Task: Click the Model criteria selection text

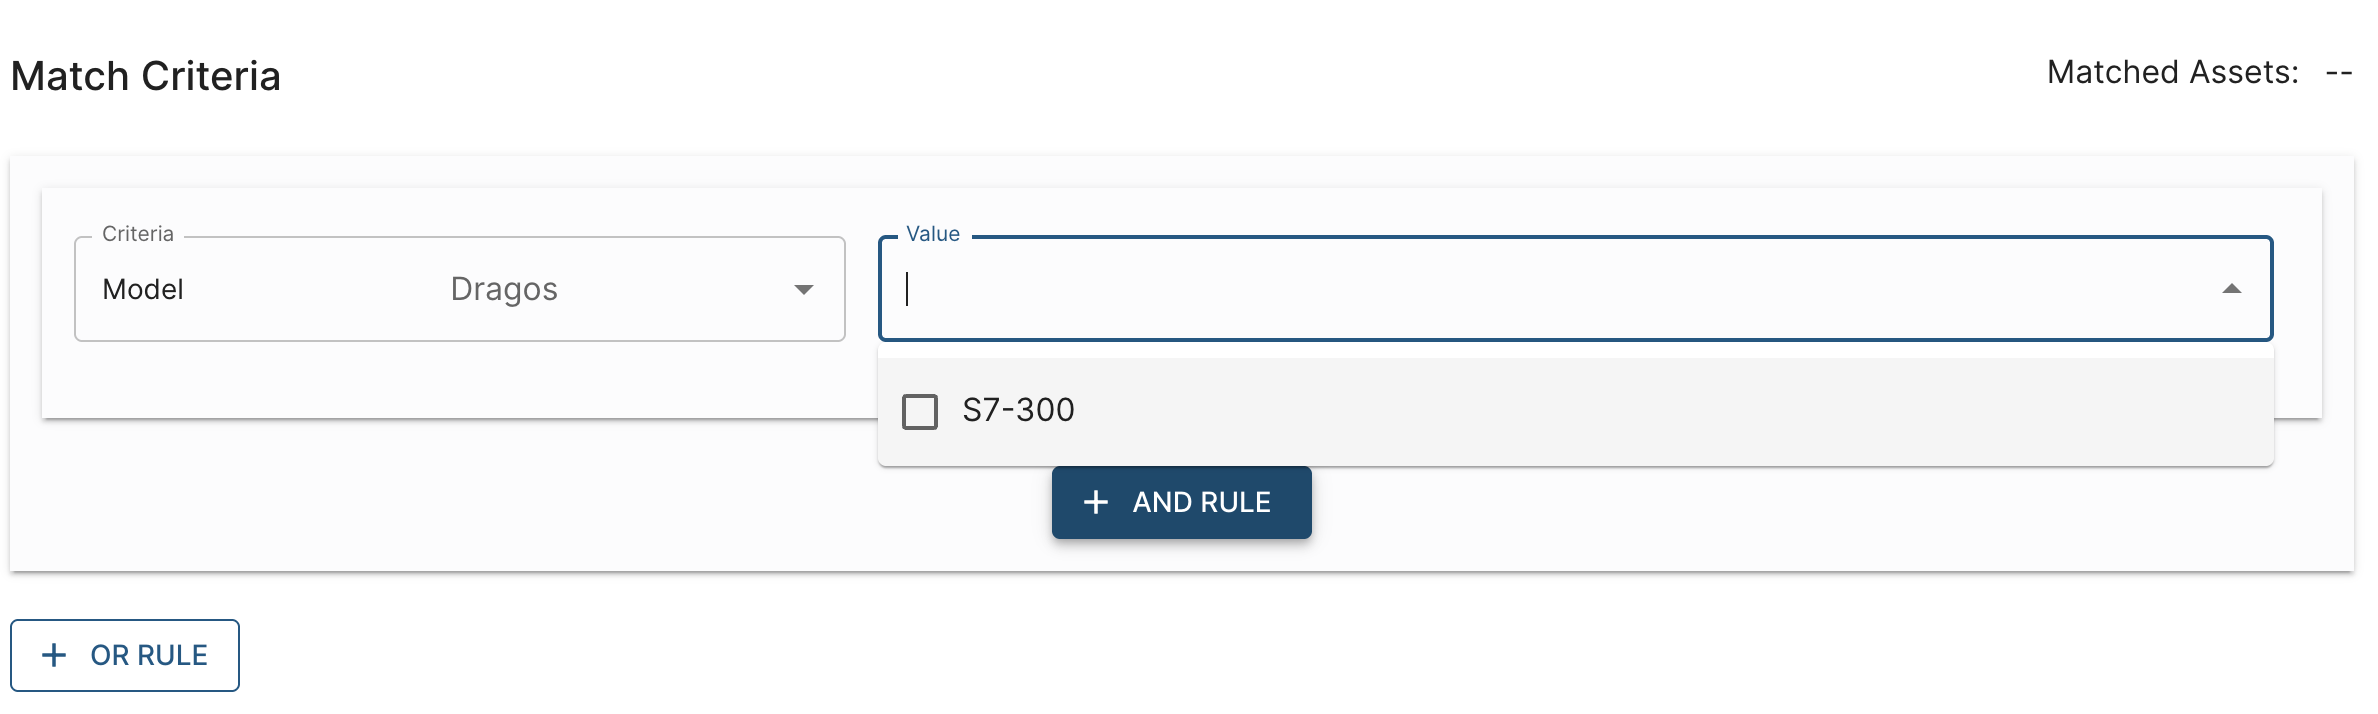Action: 143,290
